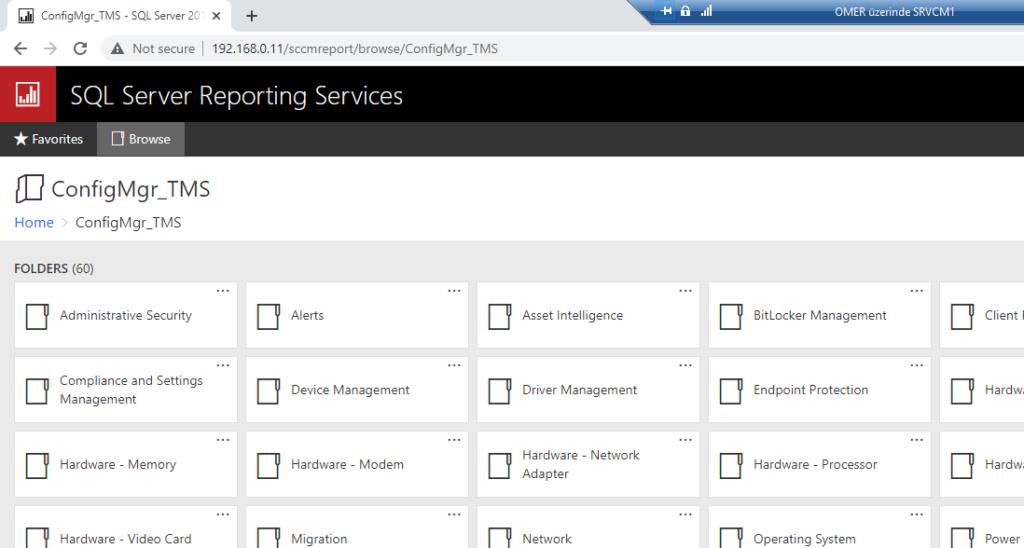Open ellipsis menu for Hardware - Memory
The image size is (1024, 548).
point(223,440)
